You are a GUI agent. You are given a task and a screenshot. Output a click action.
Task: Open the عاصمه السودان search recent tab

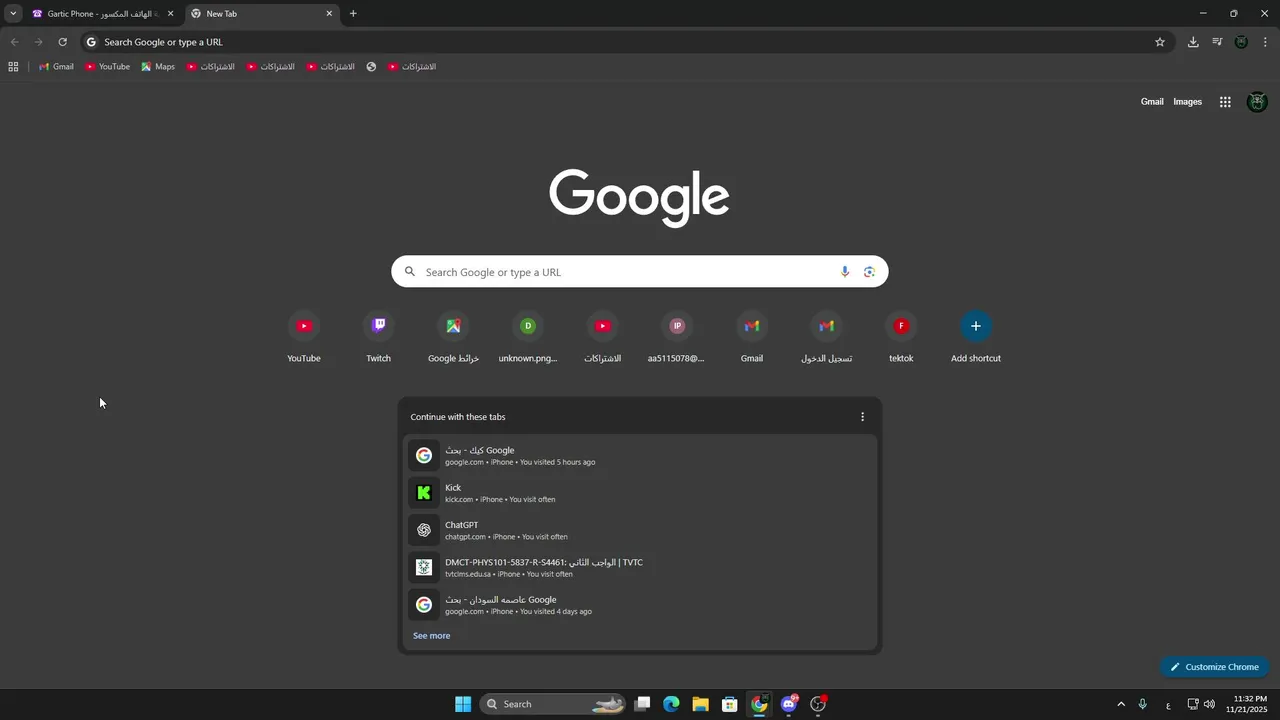[640, 605]
